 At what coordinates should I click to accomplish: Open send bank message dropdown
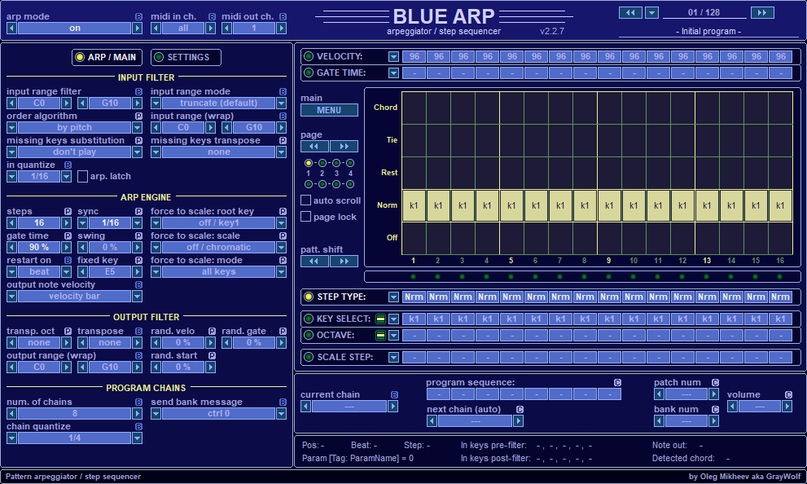click(281, 413)
